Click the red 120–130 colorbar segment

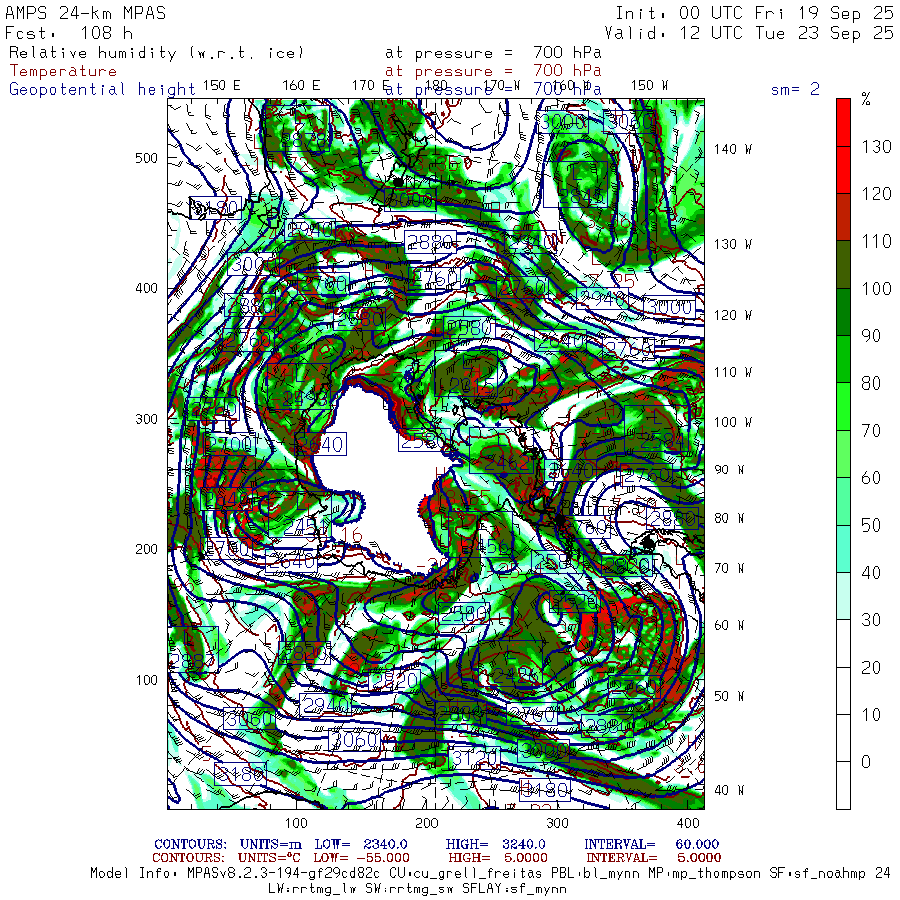point(843,170)
